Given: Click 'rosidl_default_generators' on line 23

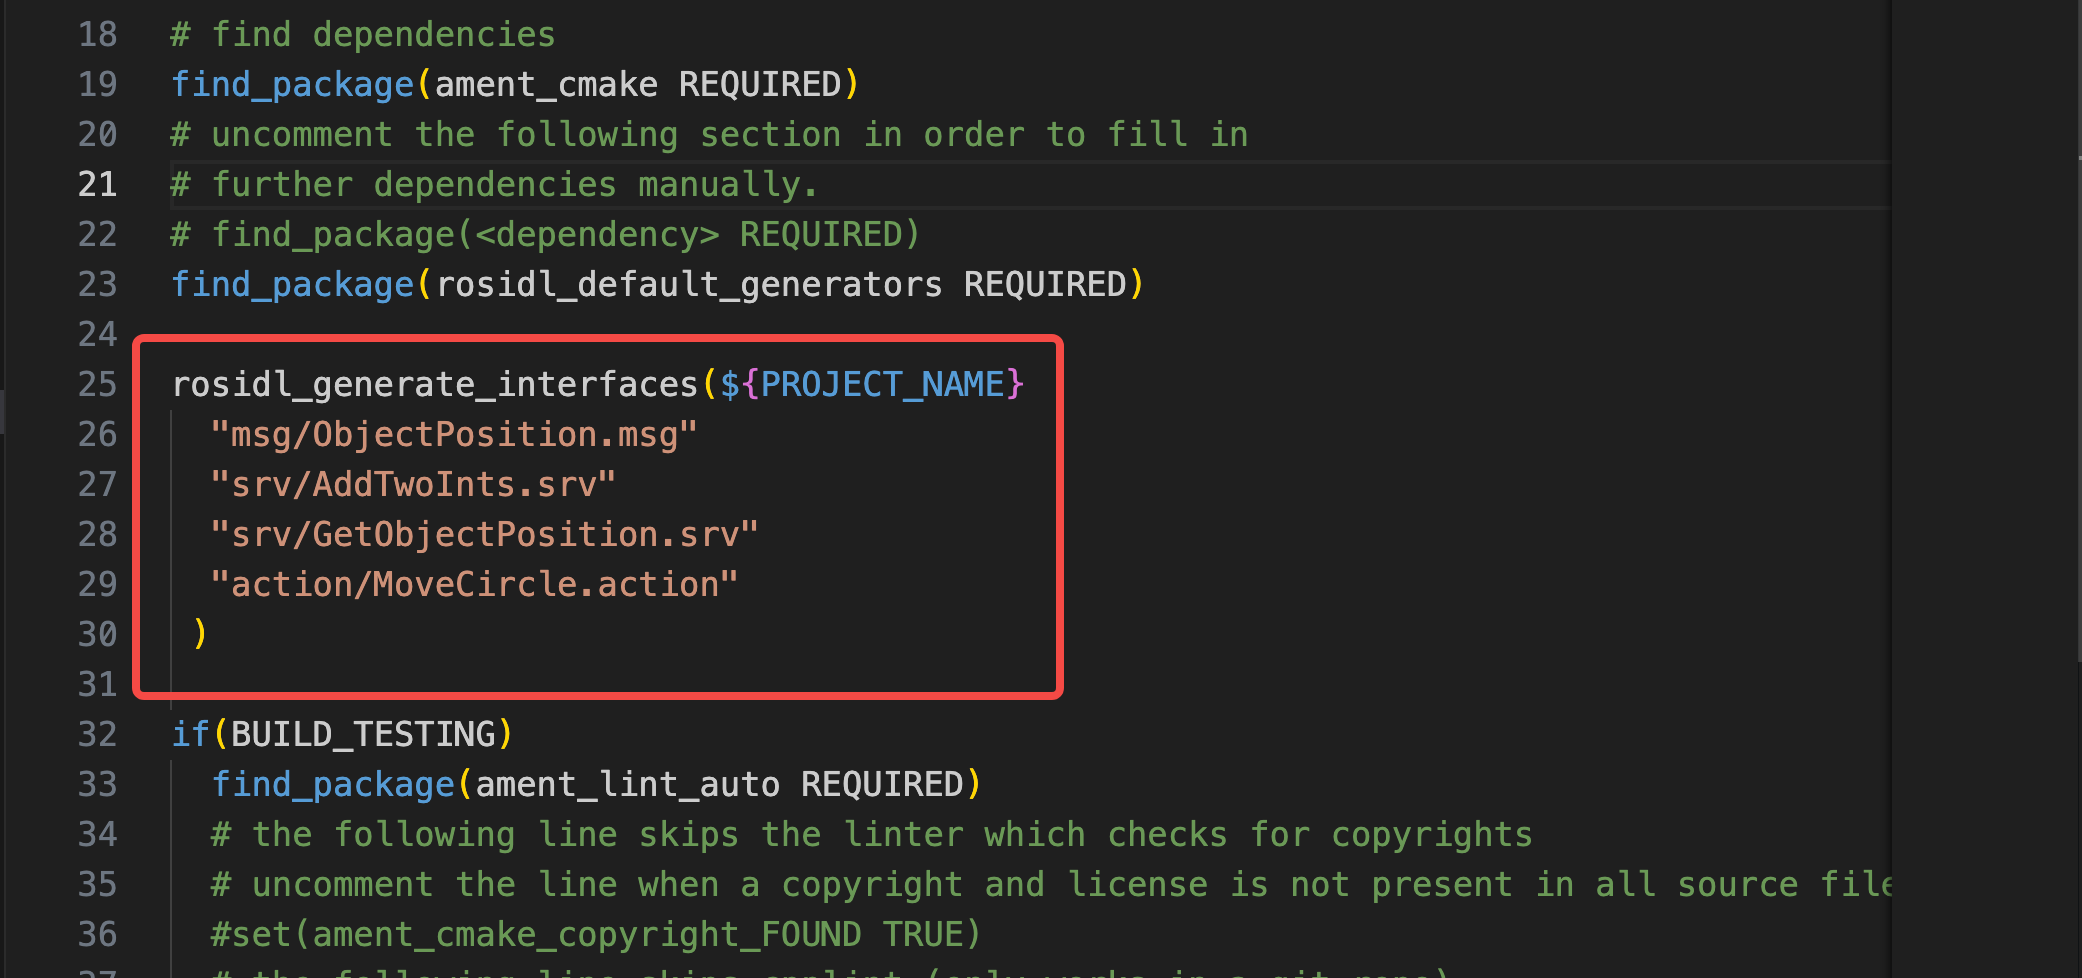Looking at the screenshot, I should (x=689, y=285).
